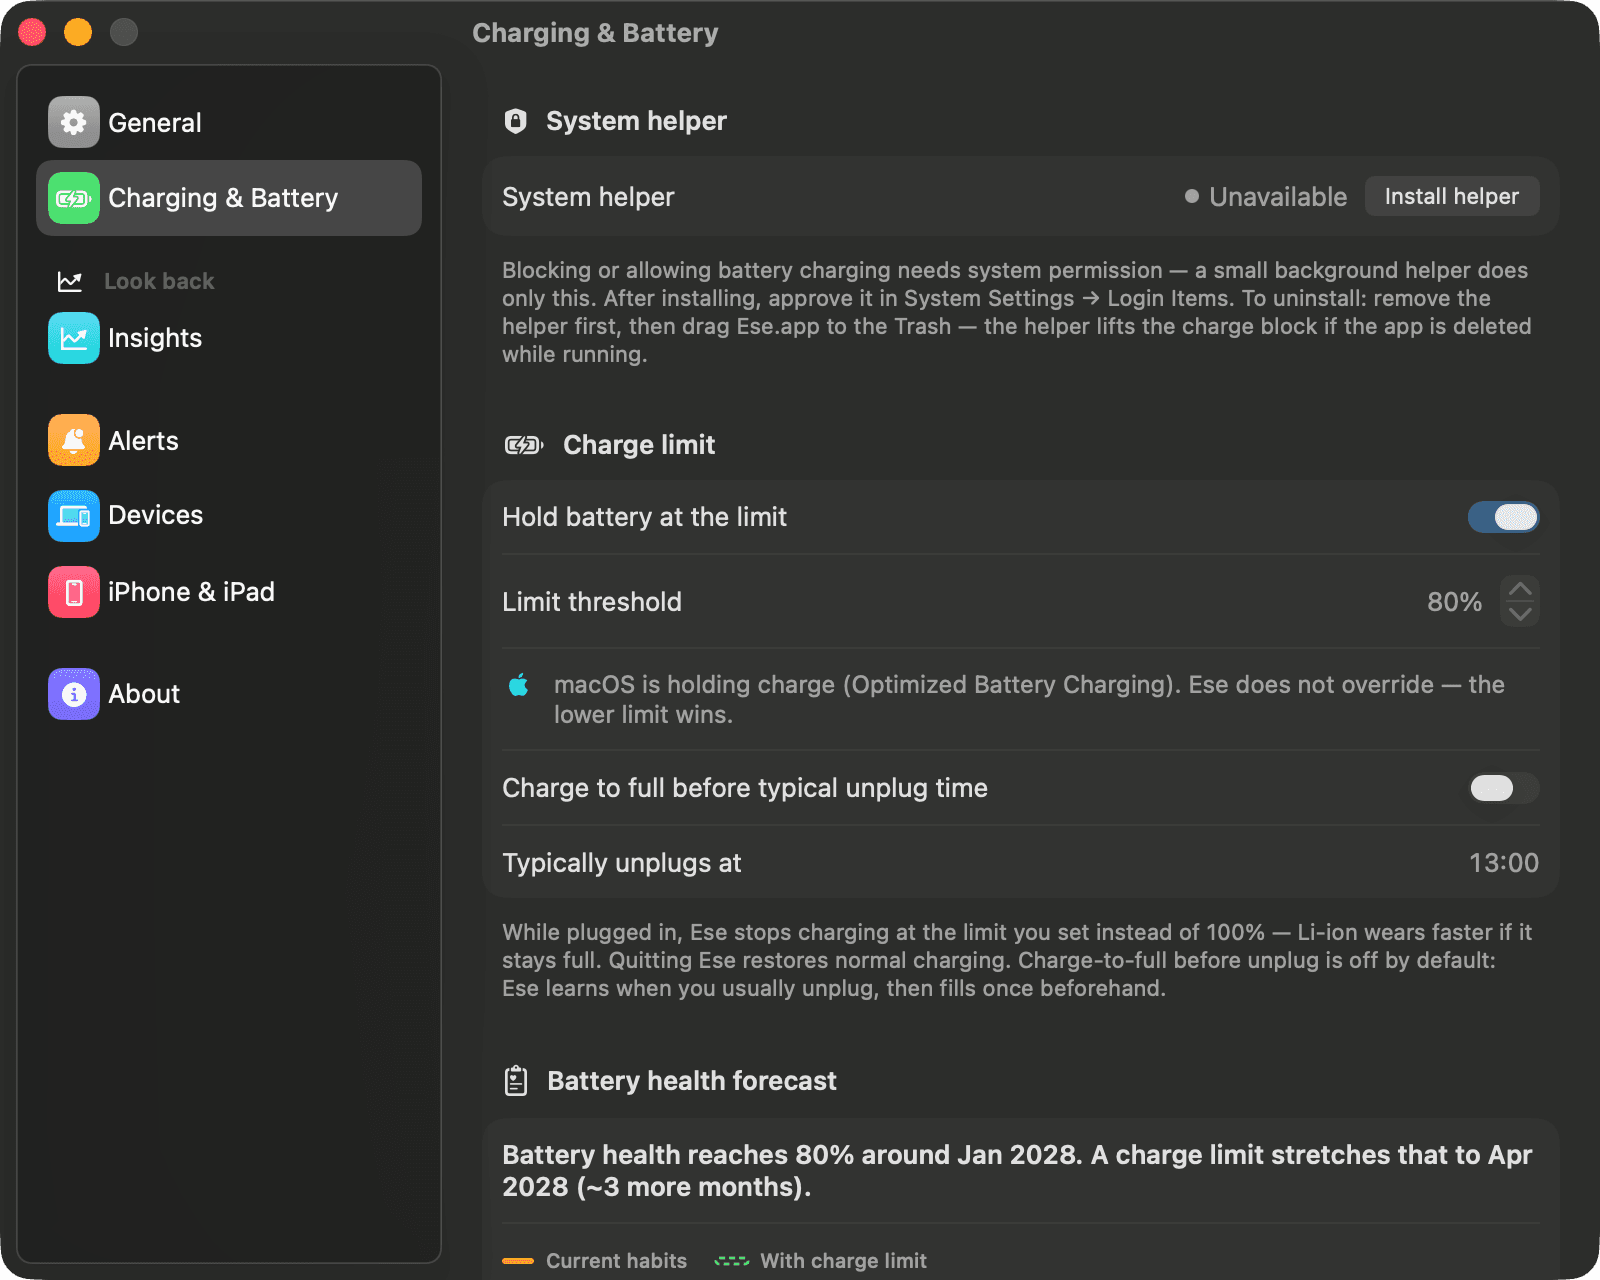Open the Insights chart icon
The height and width of the screenshot is (1280, 1600).
(74, 338)
